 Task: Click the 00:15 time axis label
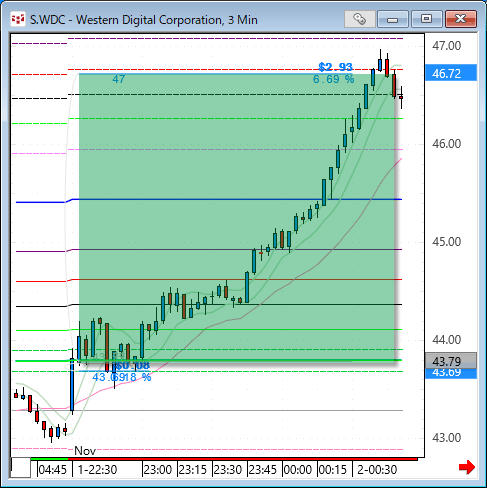coord(333,470)
